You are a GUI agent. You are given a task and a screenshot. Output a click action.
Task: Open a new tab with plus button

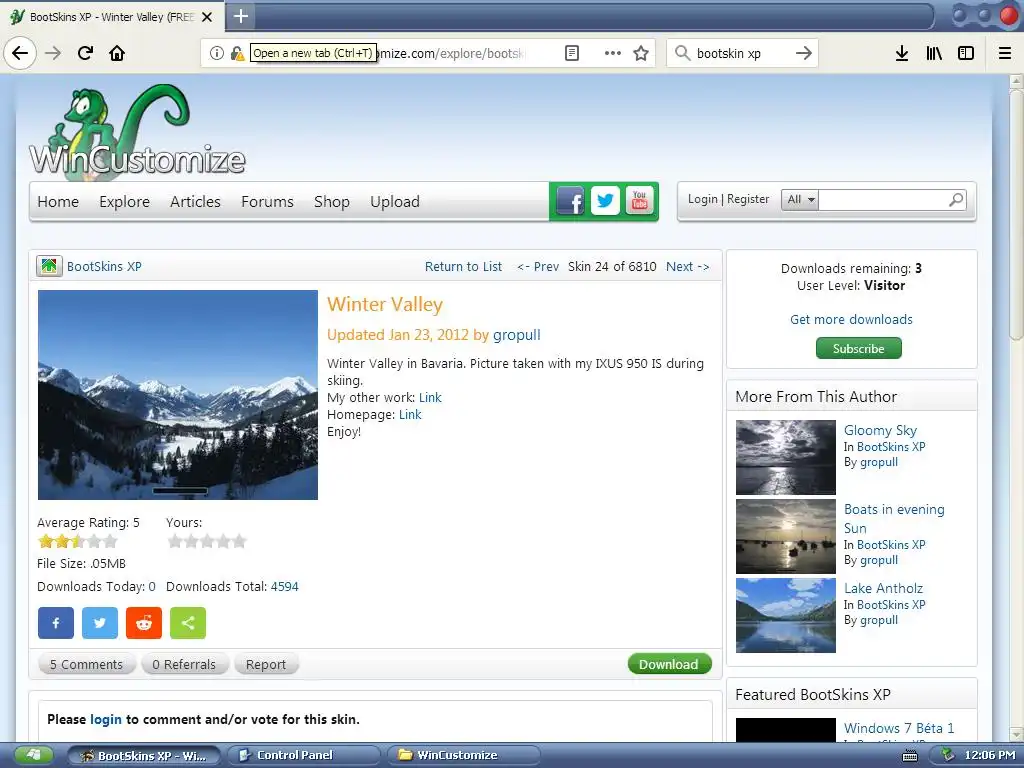241,16
